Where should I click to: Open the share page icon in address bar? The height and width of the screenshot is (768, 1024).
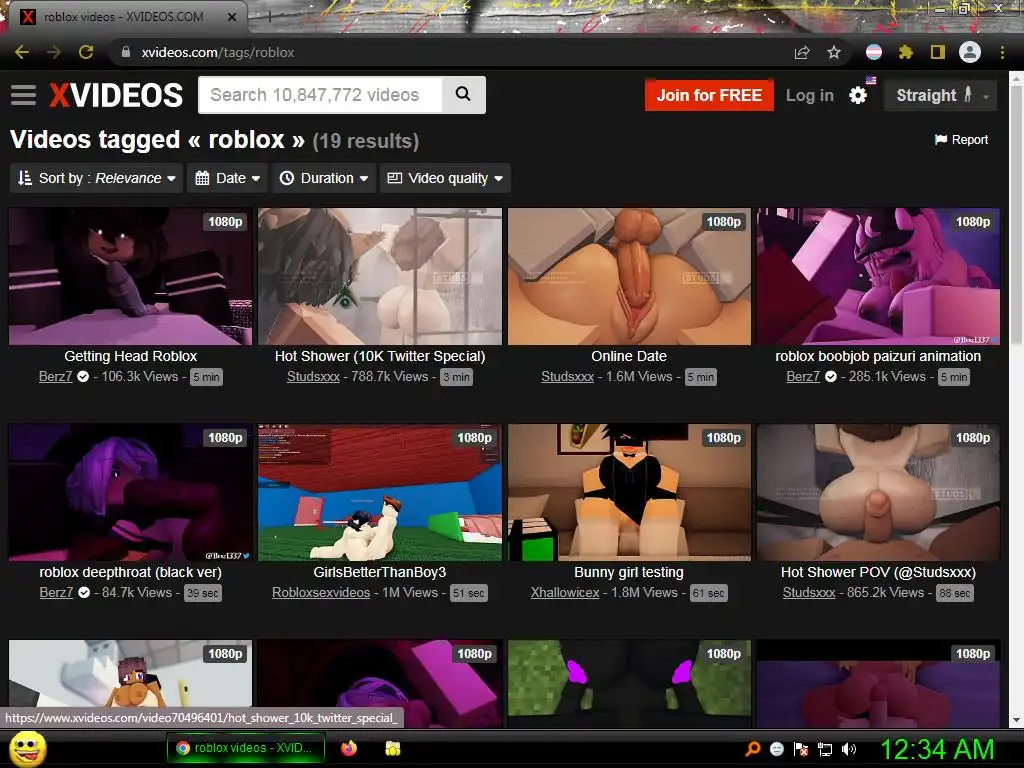802,52
